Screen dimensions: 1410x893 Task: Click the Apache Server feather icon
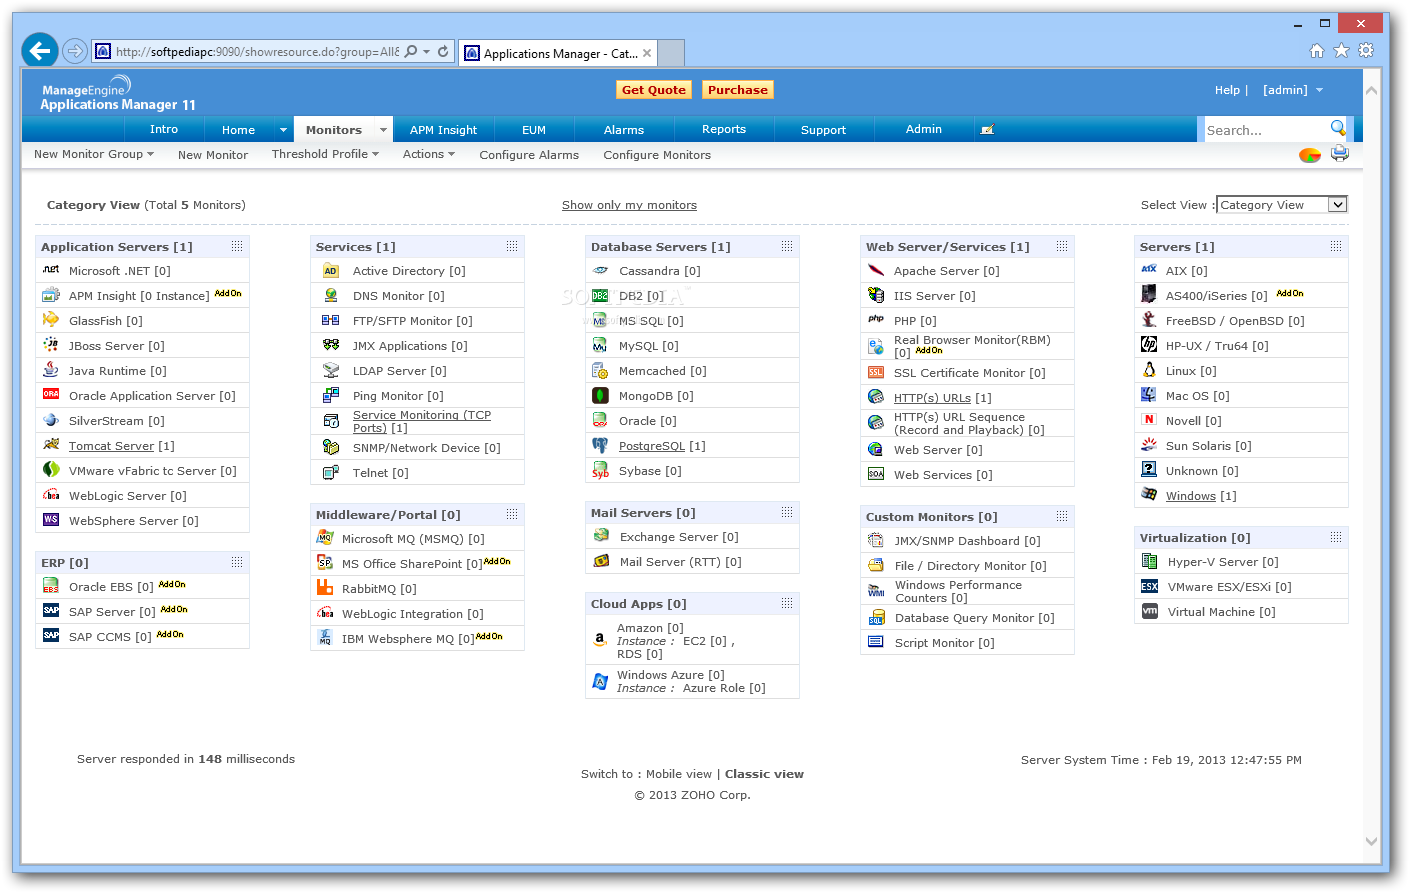click(876, 270)
